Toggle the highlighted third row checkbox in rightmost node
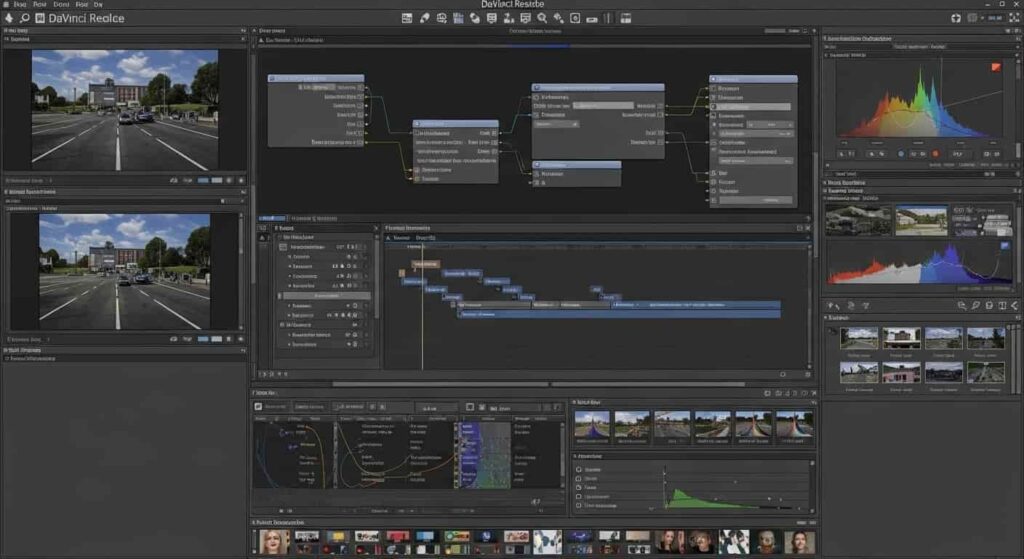 (713, 106)
